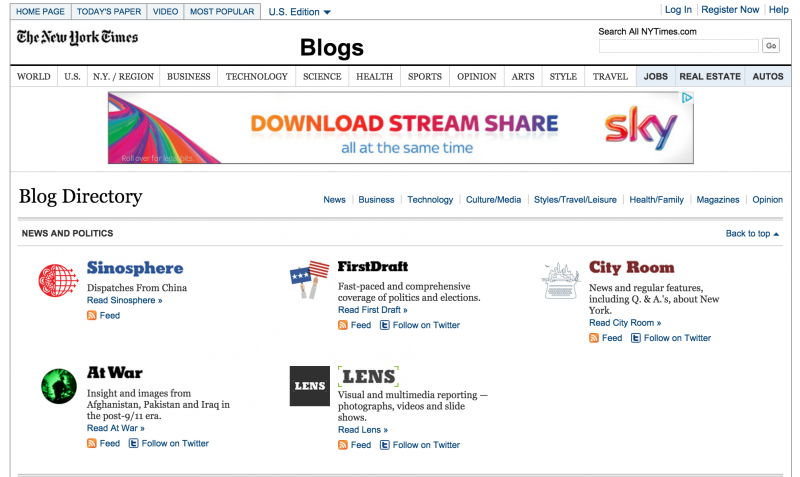
Task: Open the JOBS section
Action: point(656,77)
